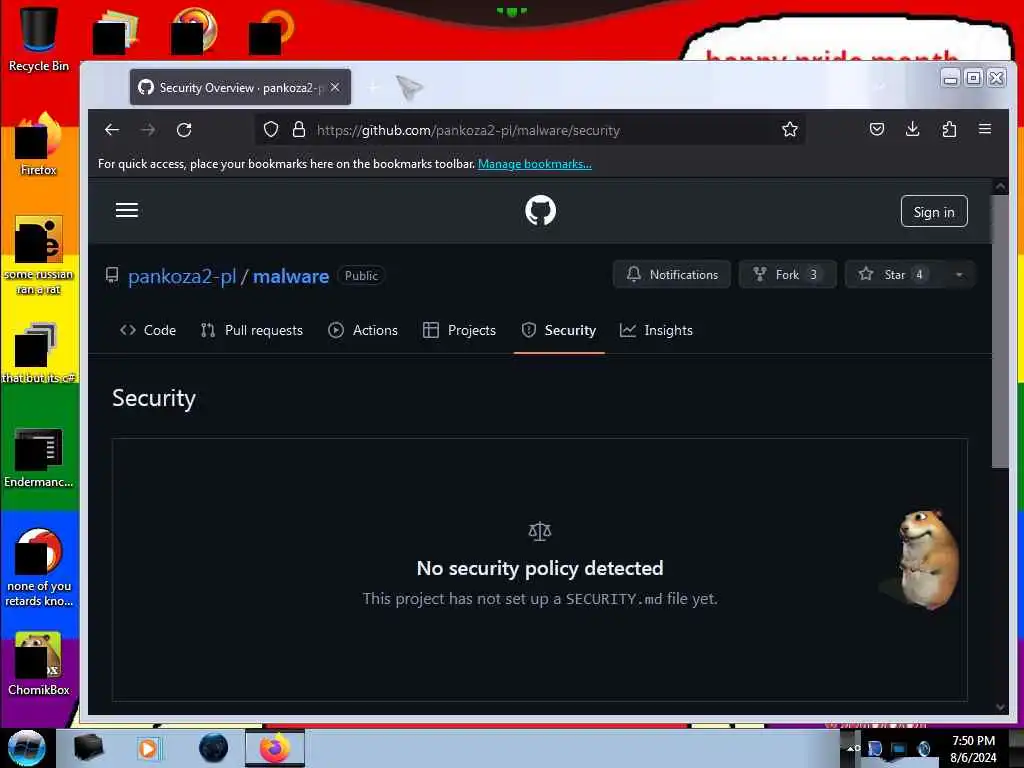Viewport: 1024px width, 768px height.
Task: Open the Windows Start orb
Action: point(26,748)
